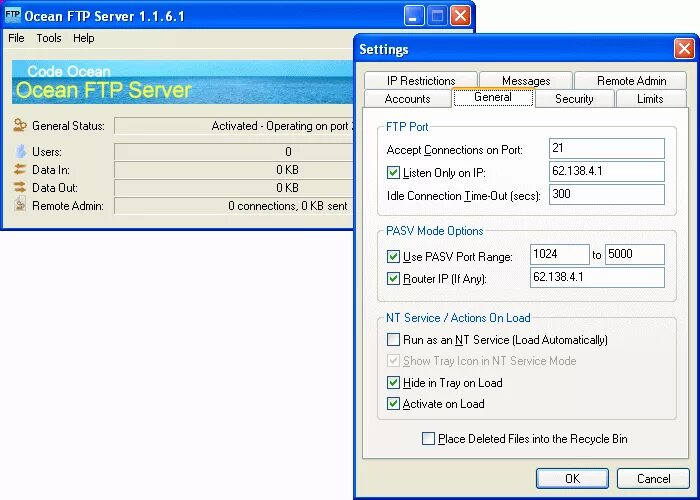
Task: Click the General Status icon
Action: pos(20,125)
